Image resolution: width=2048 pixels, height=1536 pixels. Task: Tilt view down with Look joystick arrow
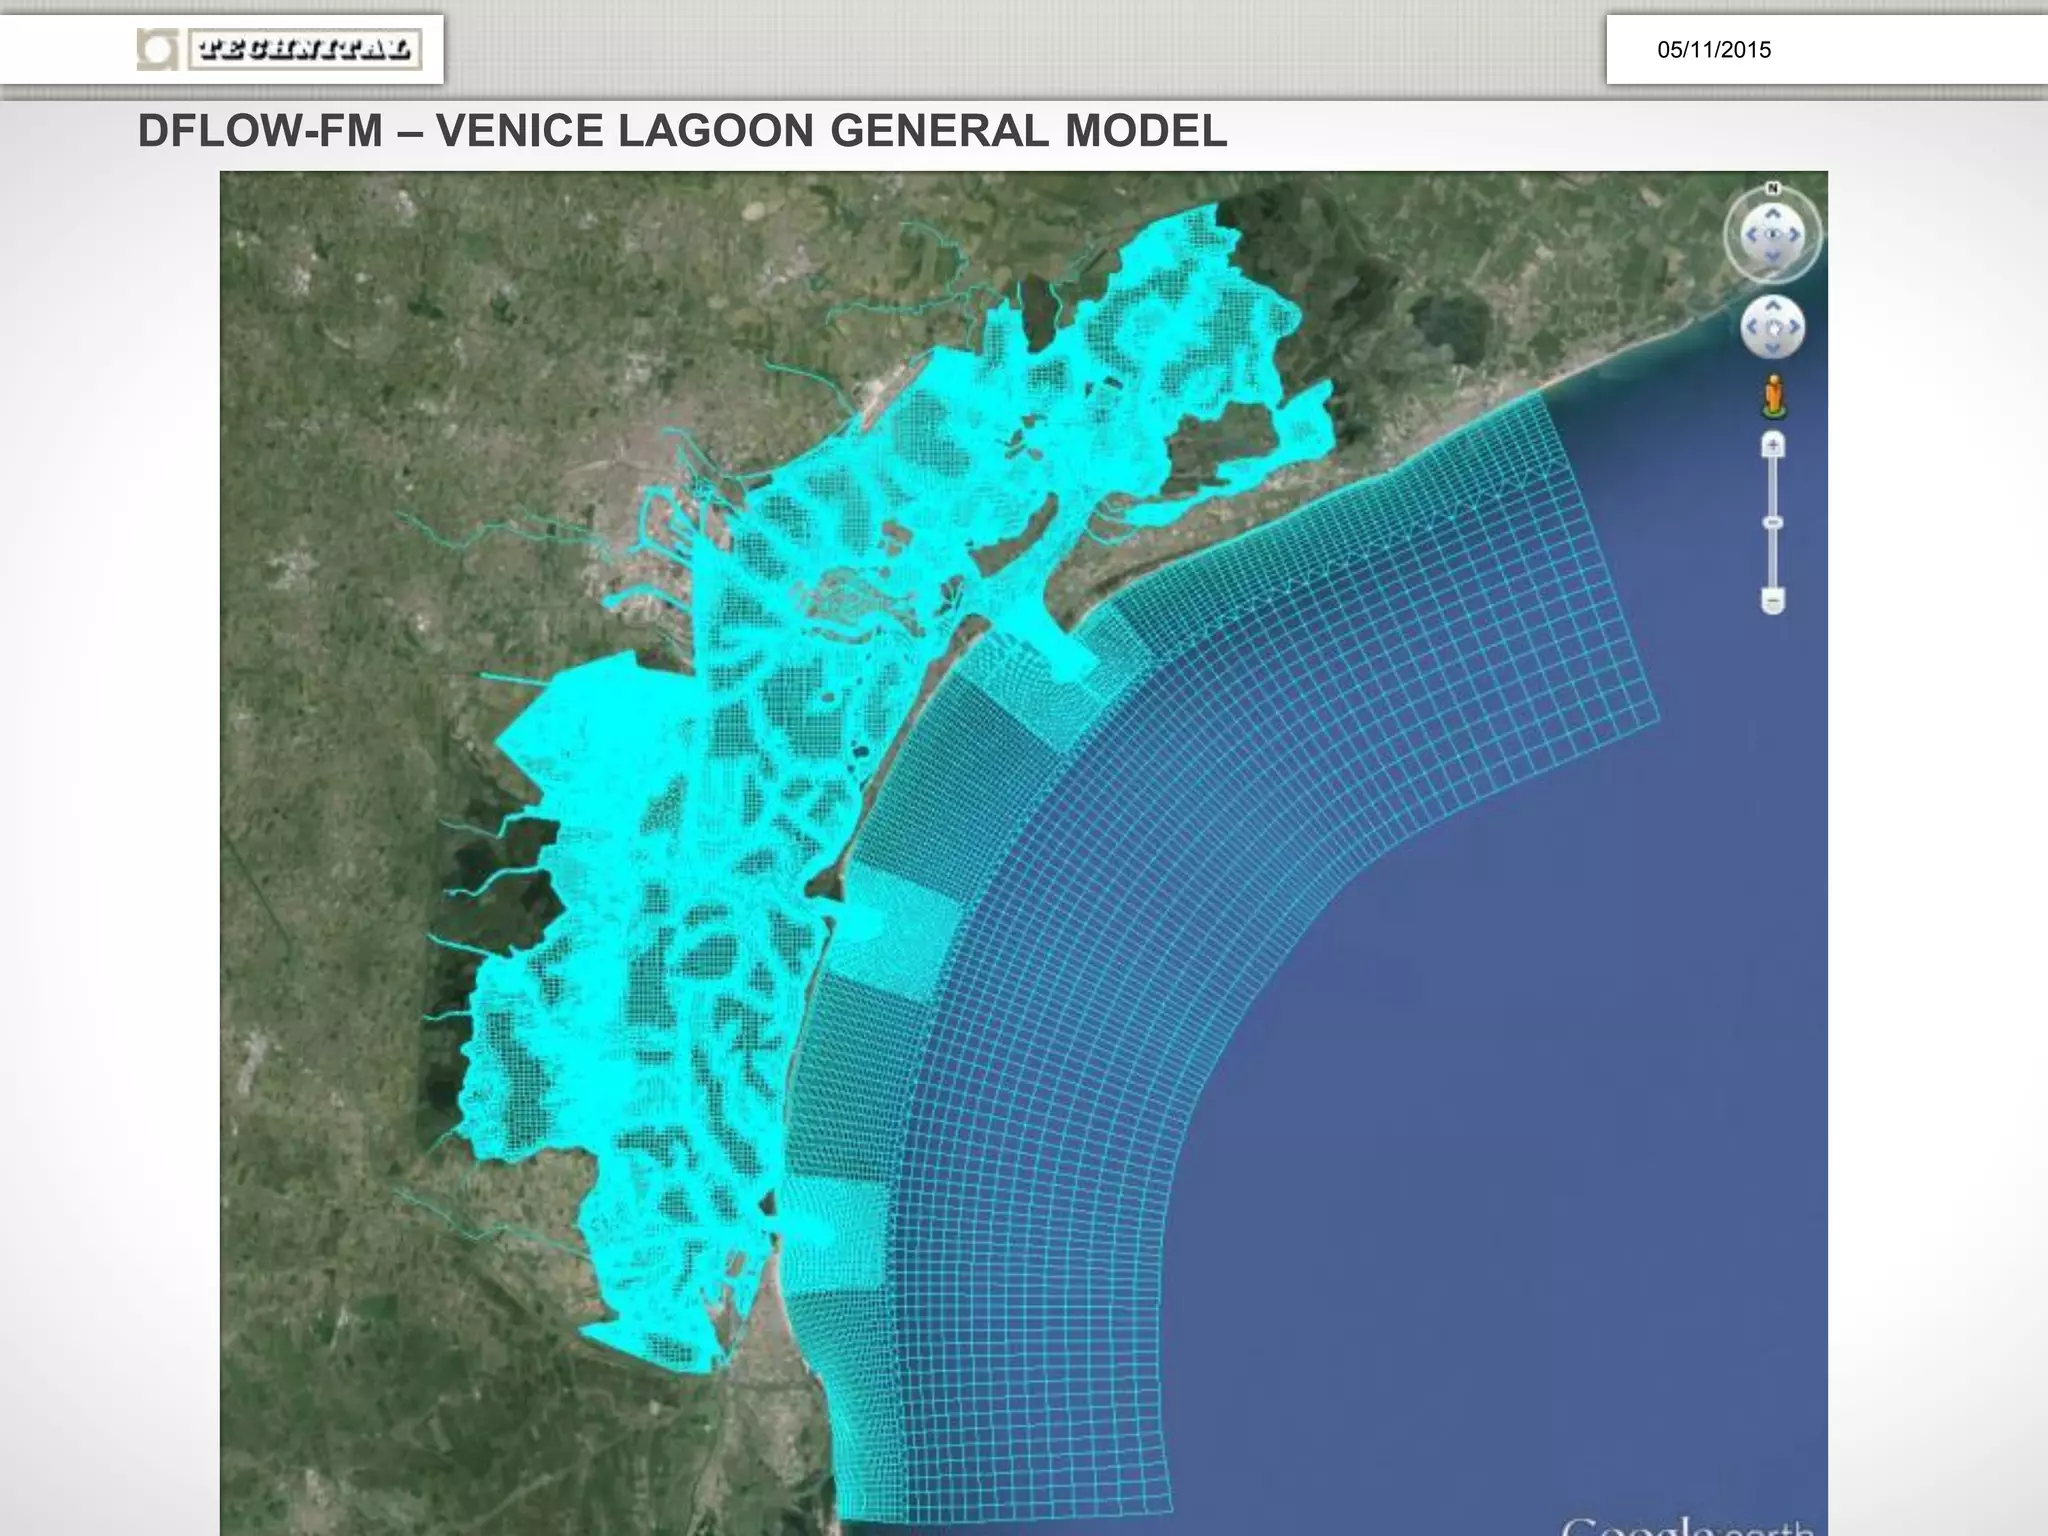click(x=1773, y=257)
